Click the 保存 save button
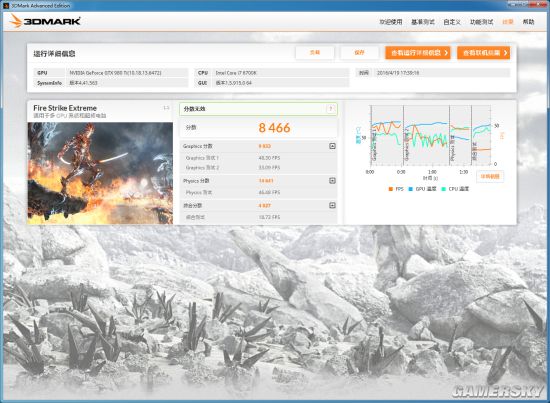The height and width of the screenshot is (403, 550). pos(360,53)
